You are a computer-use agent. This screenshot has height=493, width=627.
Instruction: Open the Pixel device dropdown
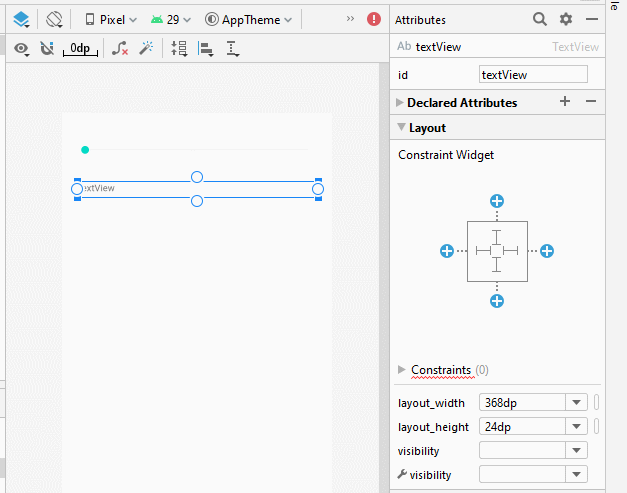pos(111,20)
